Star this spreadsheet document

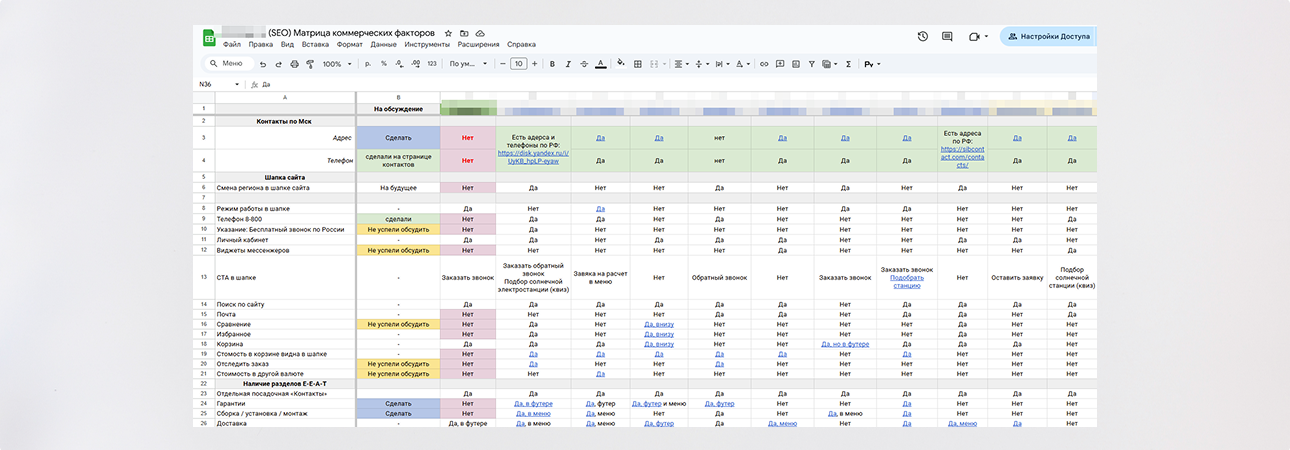pos(448,33)
